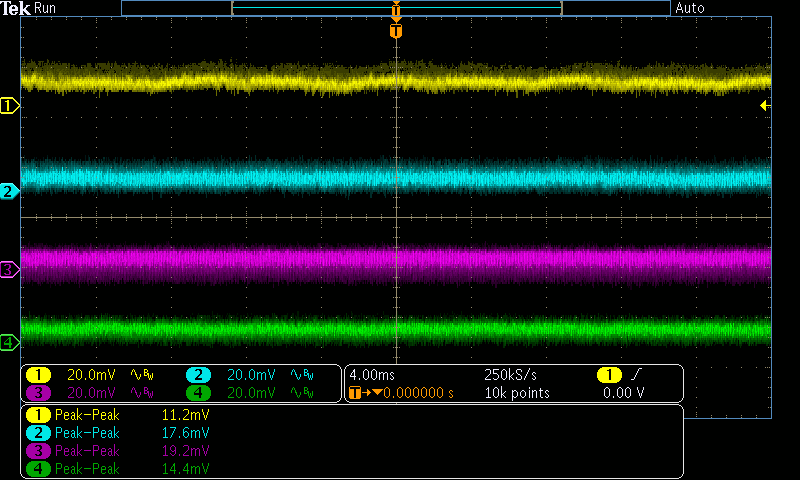Select the green channel 4 ground marker
This screenshot has width=800, height=480.
click(x=9, y=343)
